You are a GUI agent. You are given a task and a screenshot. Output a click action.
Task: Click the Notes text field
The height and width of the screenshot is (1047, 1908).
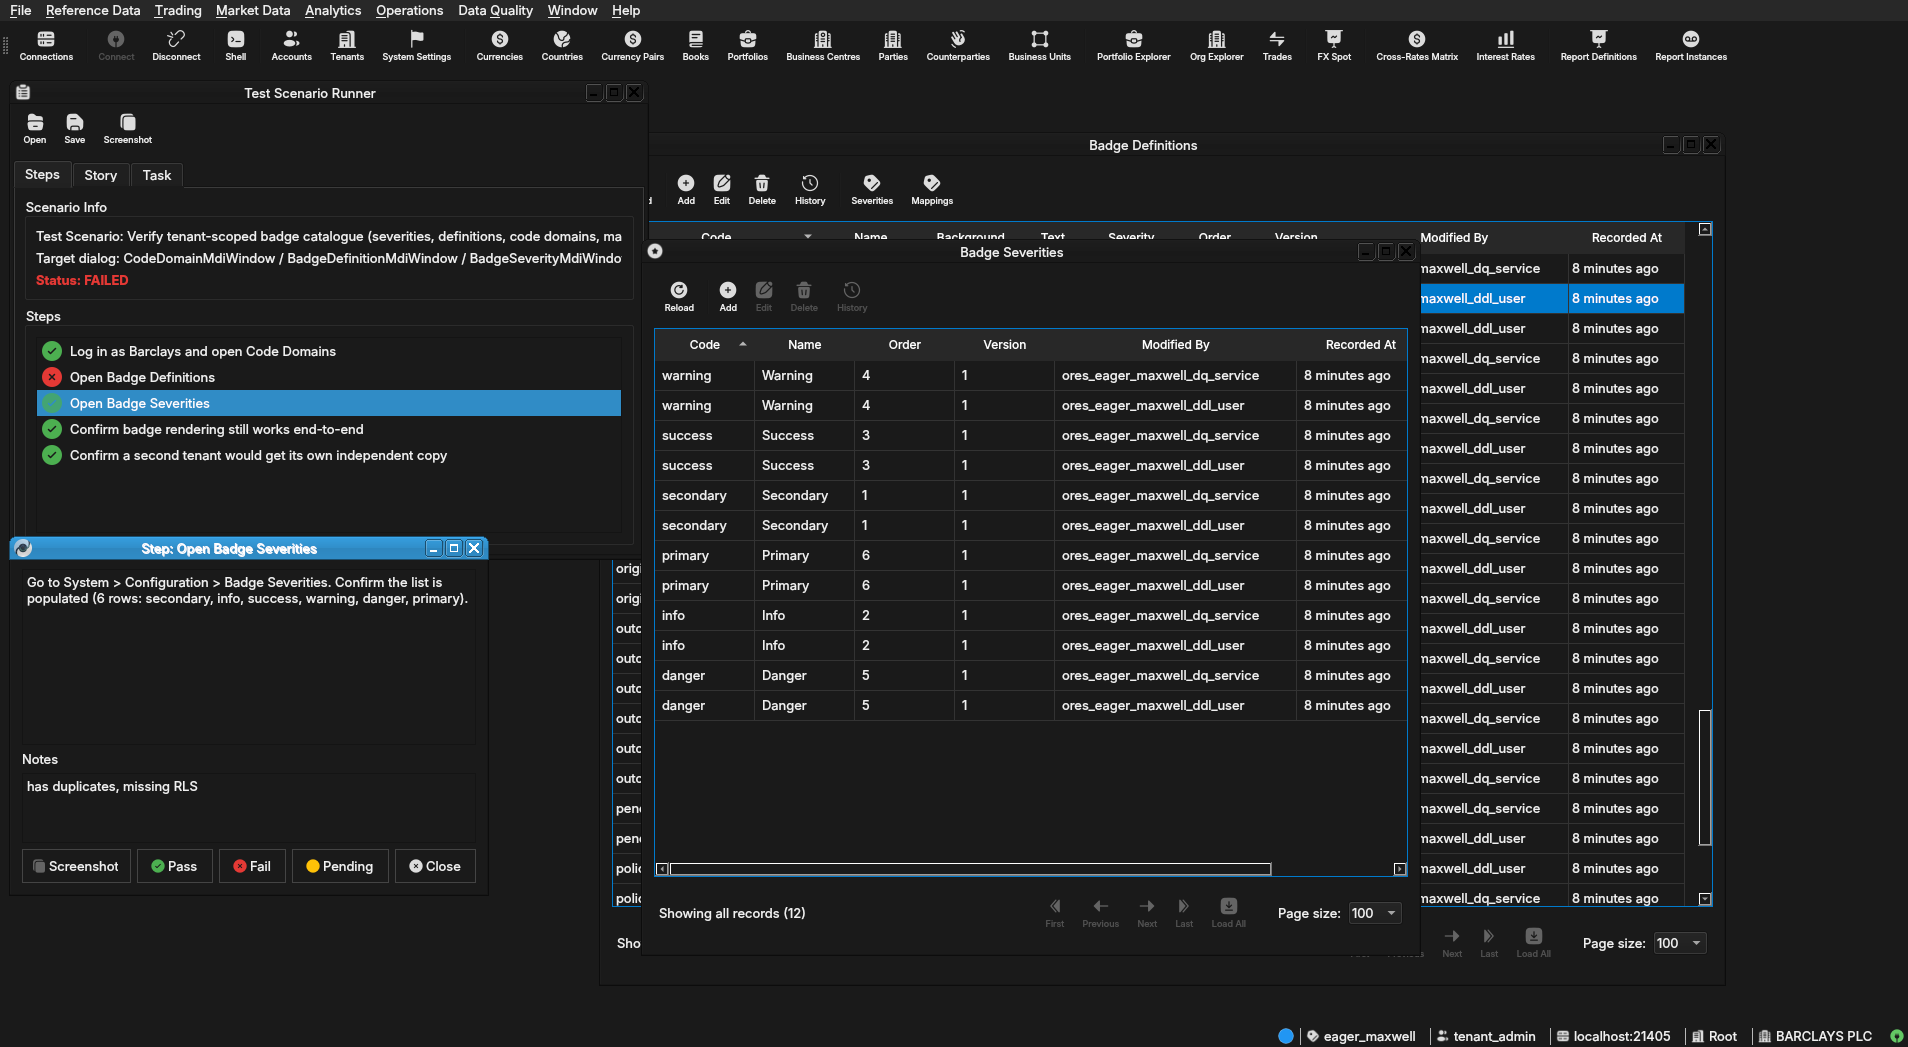[248, 806]
